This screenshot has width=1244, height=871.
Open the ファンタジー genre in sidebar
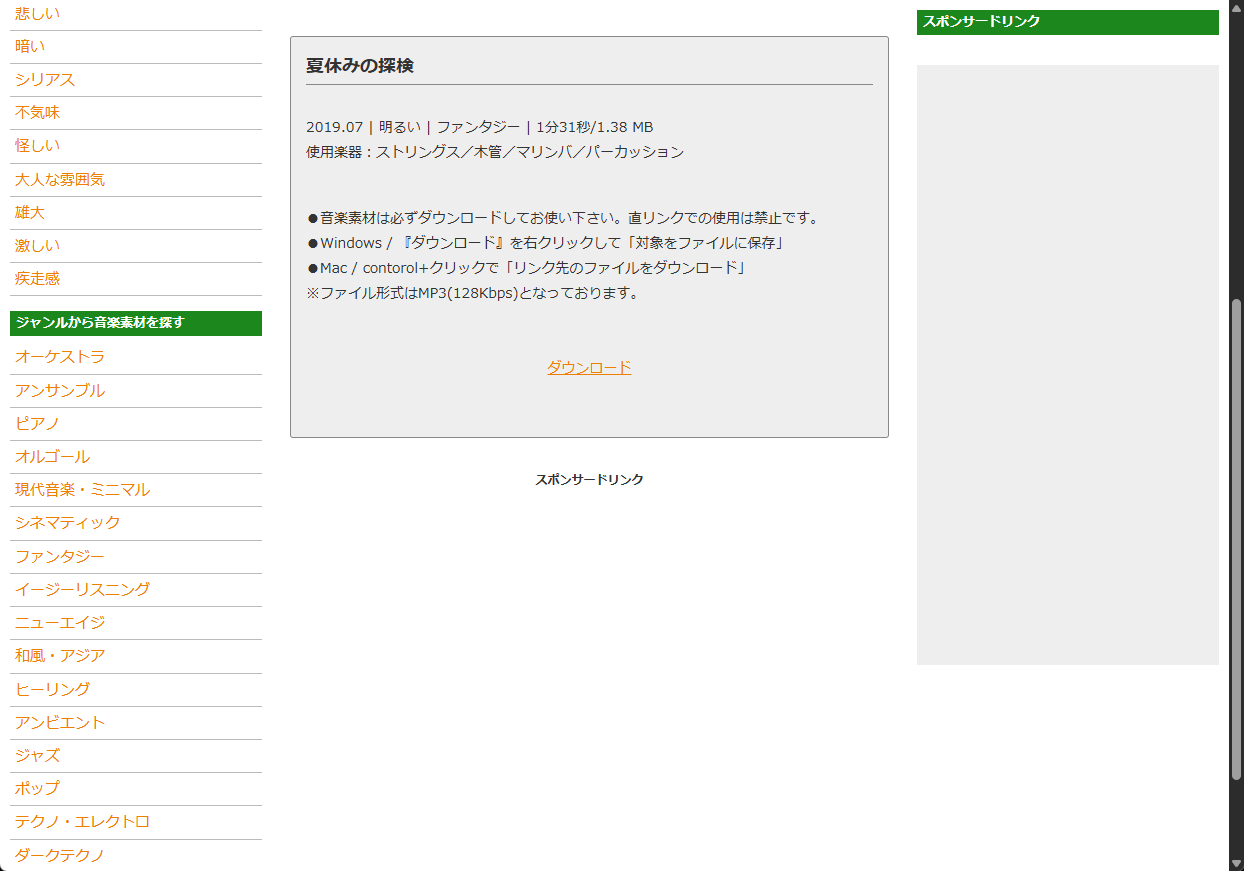coord(60,556)
